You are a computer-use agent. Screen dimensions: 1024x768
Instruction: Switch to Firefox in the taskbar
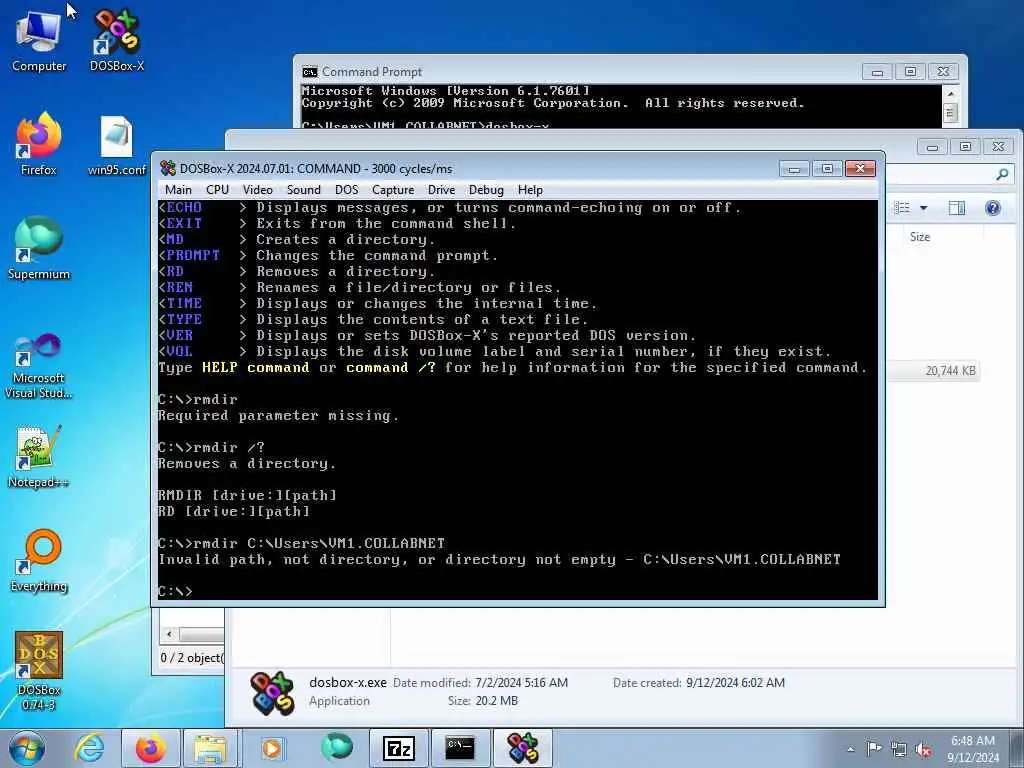pyautogui.click(x=150, y=748)
